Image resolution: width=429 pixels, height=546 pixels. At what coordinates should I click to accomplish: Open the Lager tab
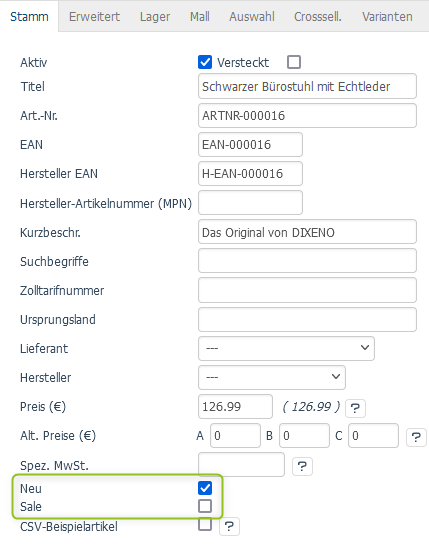point(155,16)
